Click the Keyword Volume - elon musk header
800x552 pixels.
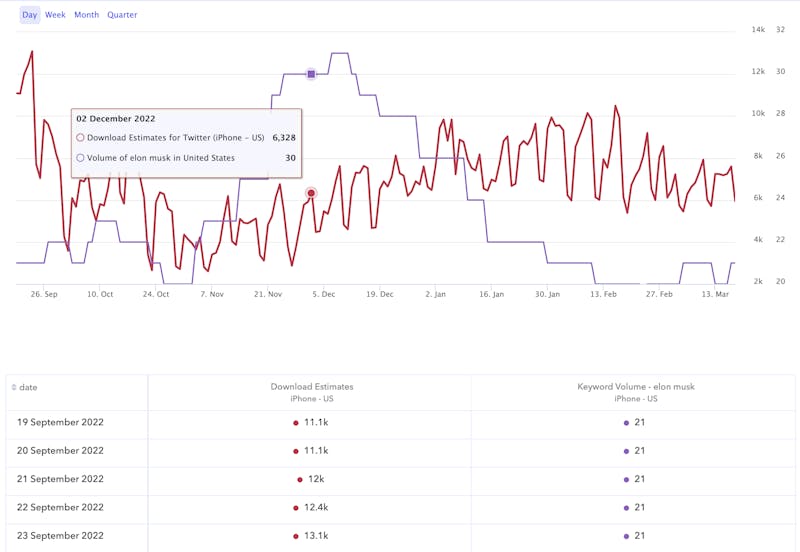point(631,386)
